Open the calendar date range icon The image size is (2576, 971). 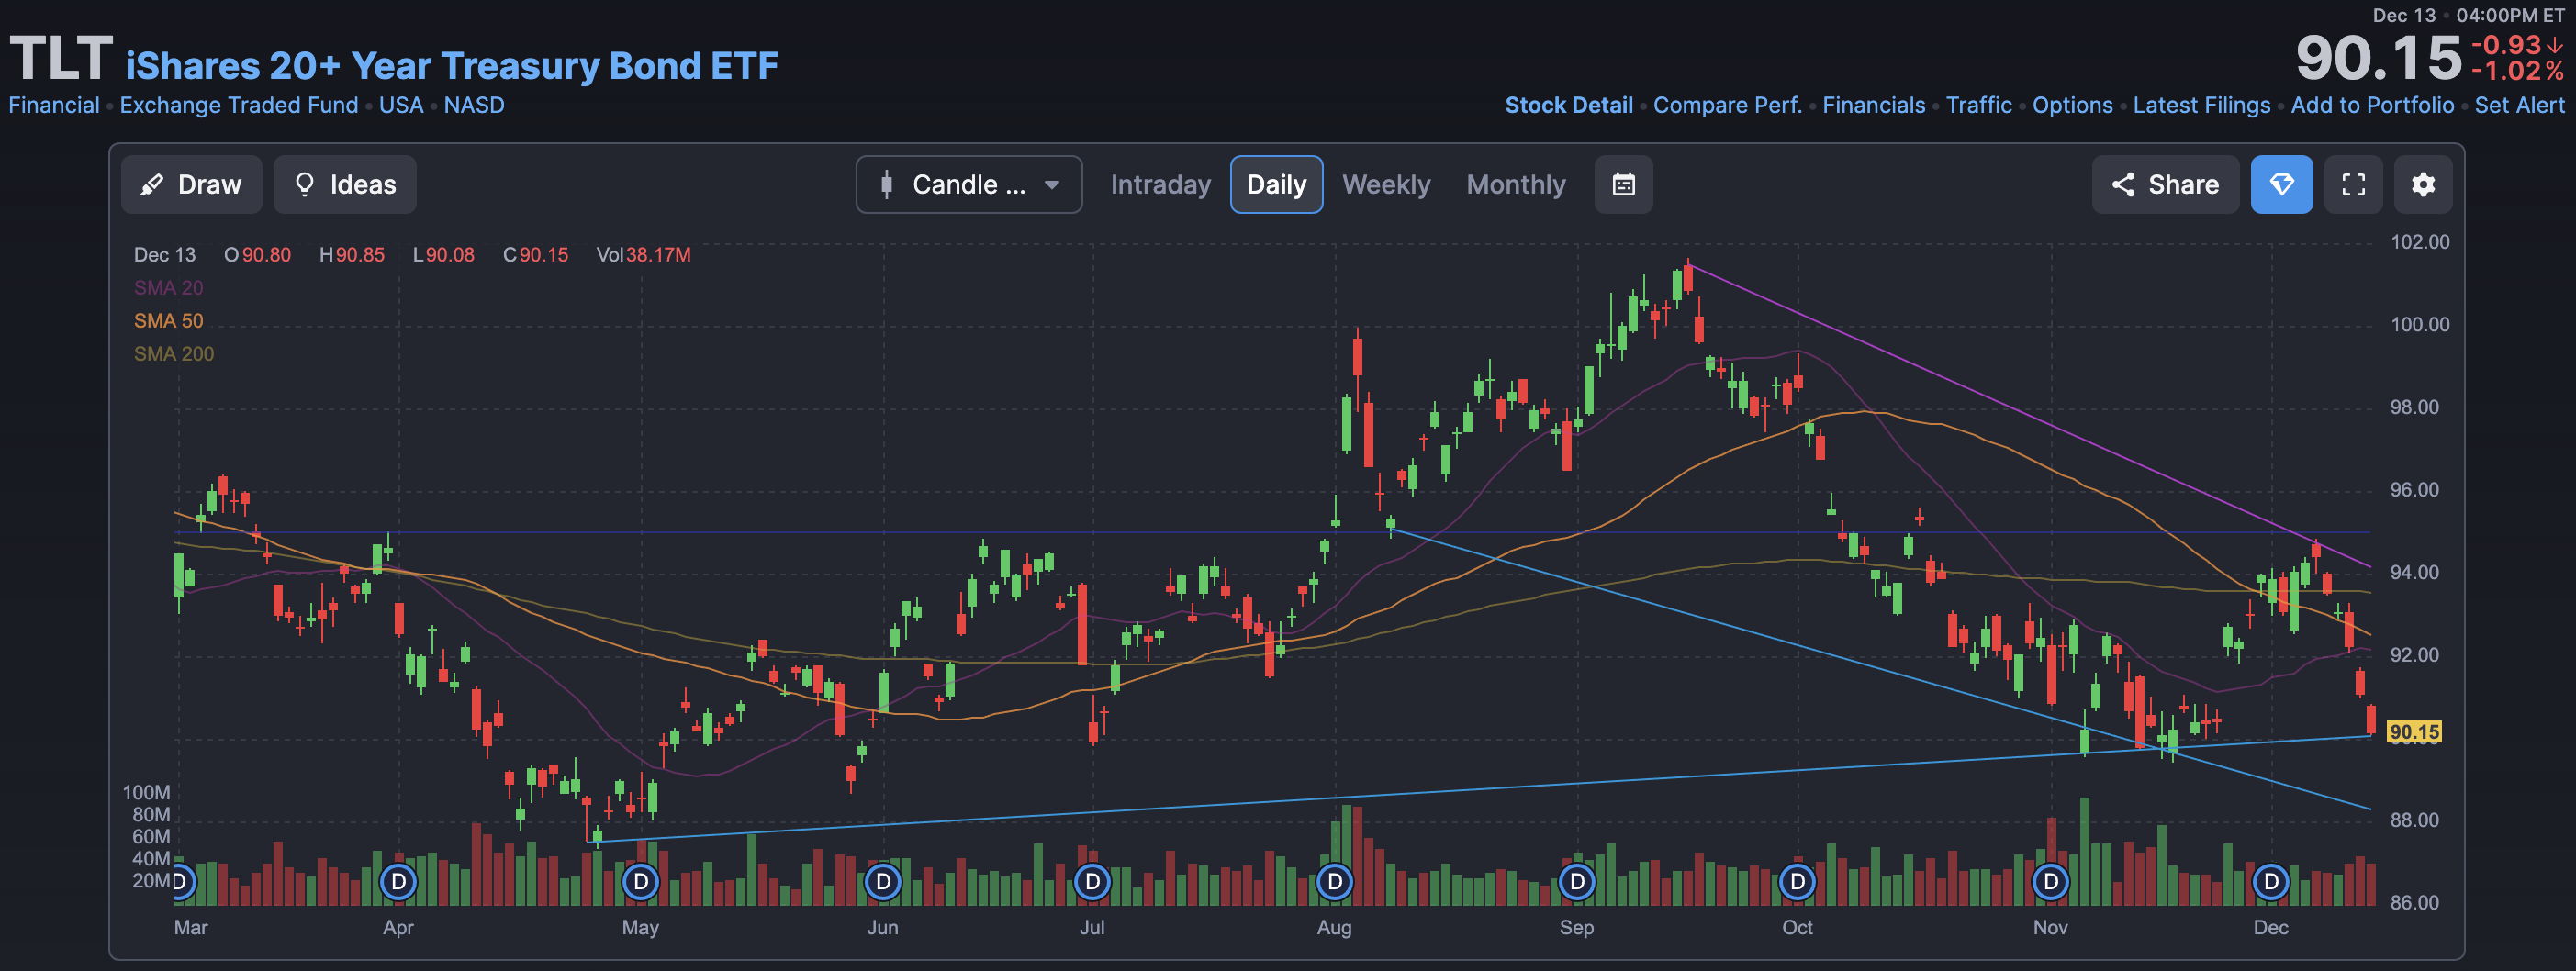coord(1623,185)
